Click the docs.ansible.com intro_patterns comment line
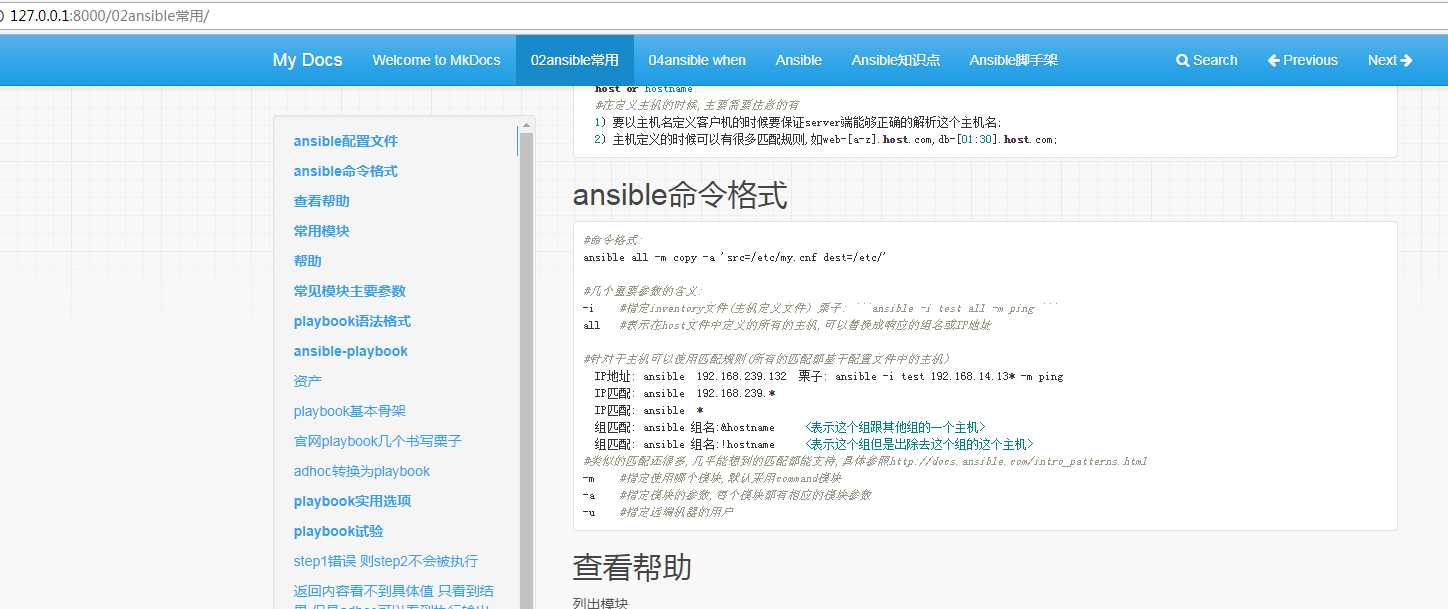1448x609 pixels. click(865, 462)
